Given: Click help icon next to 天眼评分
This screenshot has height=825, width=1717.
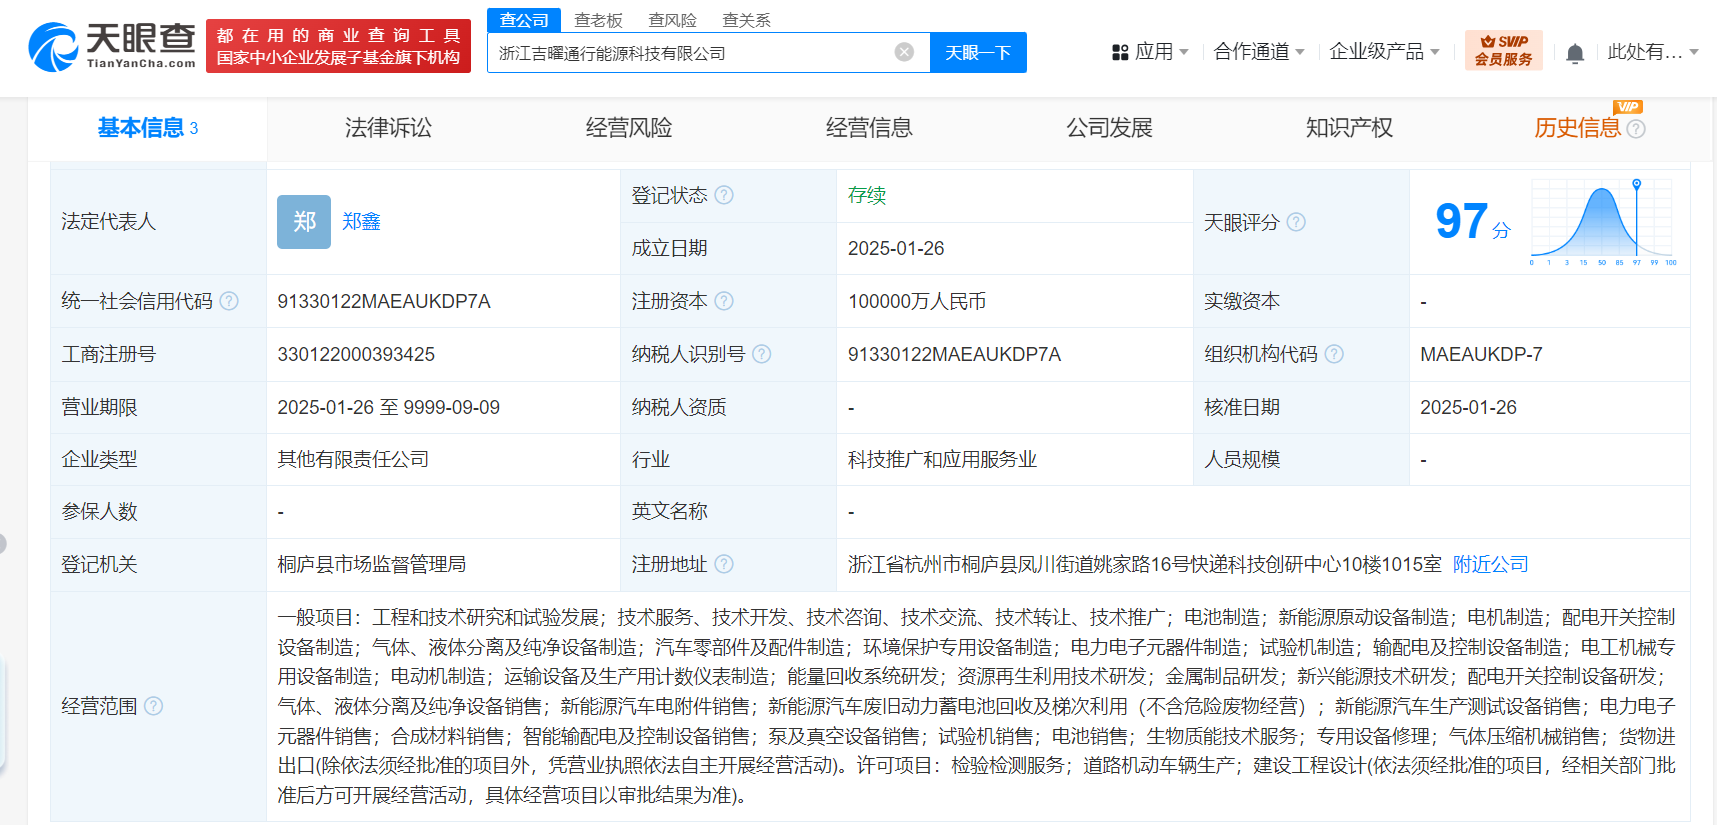Looking at the screenshot, I should (1296, 222).
